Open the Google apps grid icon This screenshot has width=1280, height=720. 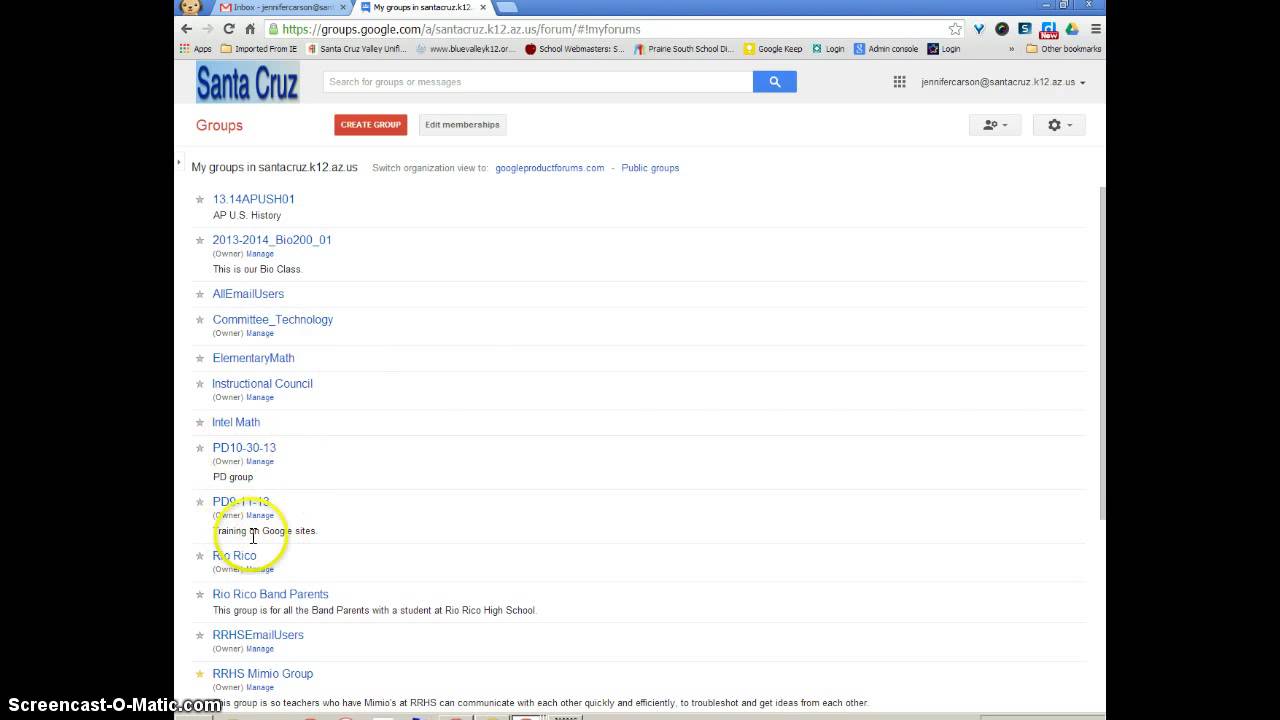pyautogui.click(x=899, y=82)
